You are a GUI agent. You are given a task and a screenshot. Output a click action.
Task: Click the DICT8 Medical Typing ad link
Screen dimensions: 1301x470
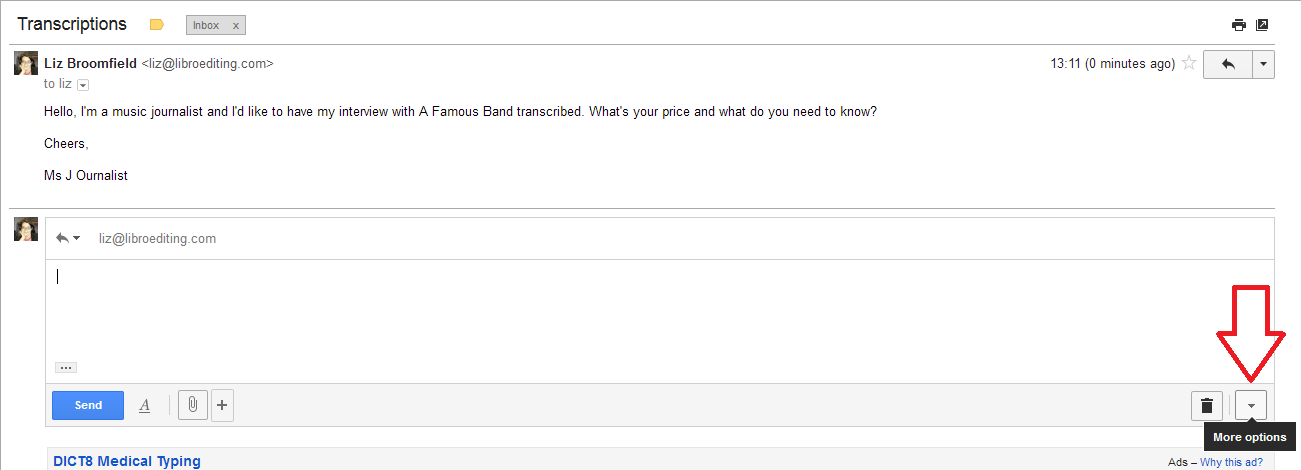125,461
